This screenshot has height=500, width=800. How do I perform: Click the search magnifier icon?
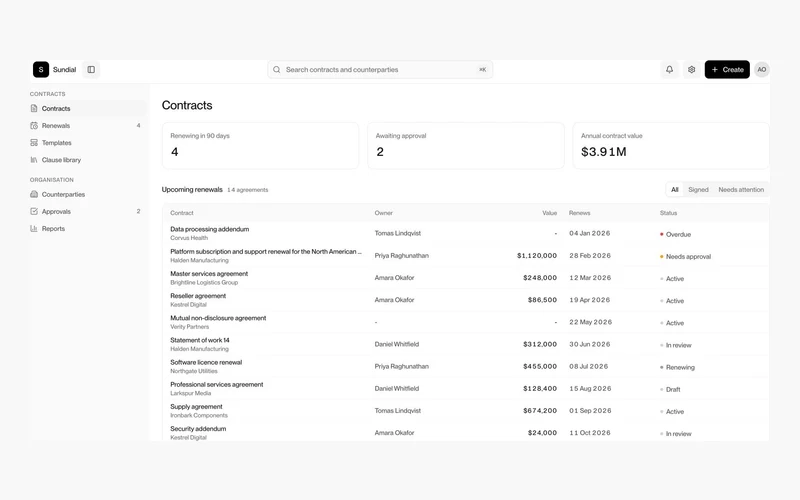277,69
